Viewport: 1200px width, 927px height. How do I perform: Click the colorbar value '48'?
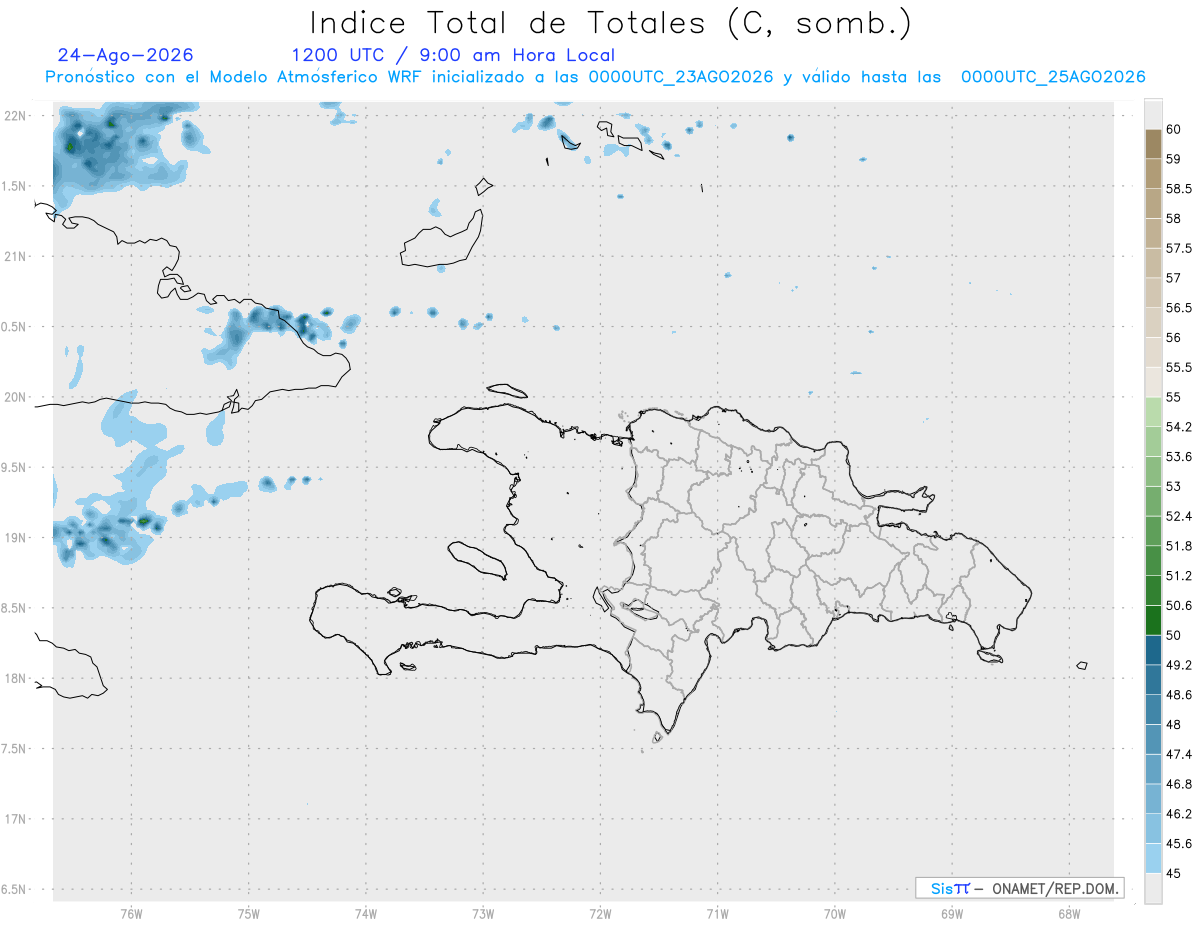pos(1174,724)
